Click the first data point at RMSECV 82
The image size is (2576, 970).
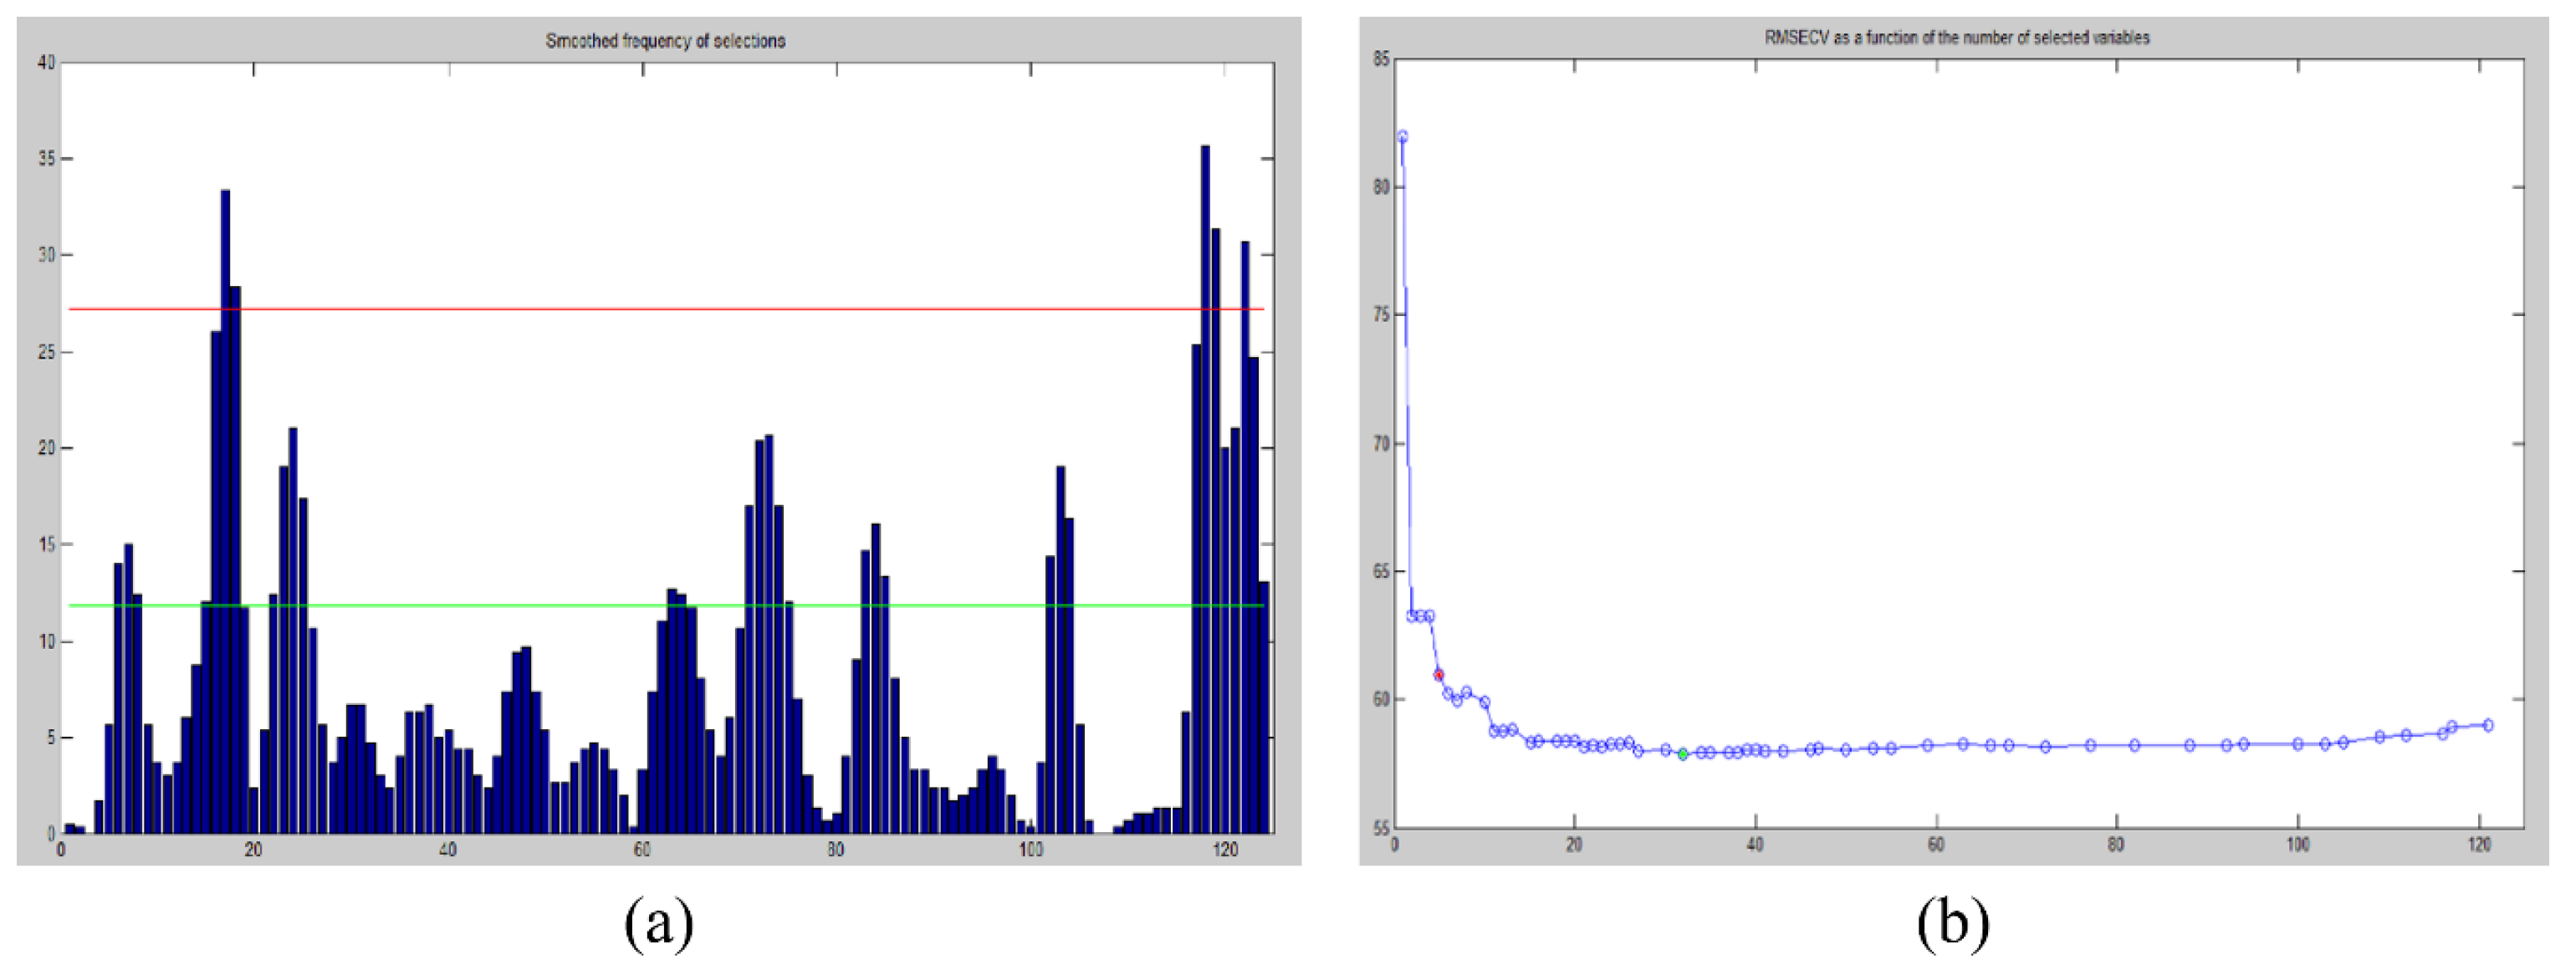(1402, 136)
